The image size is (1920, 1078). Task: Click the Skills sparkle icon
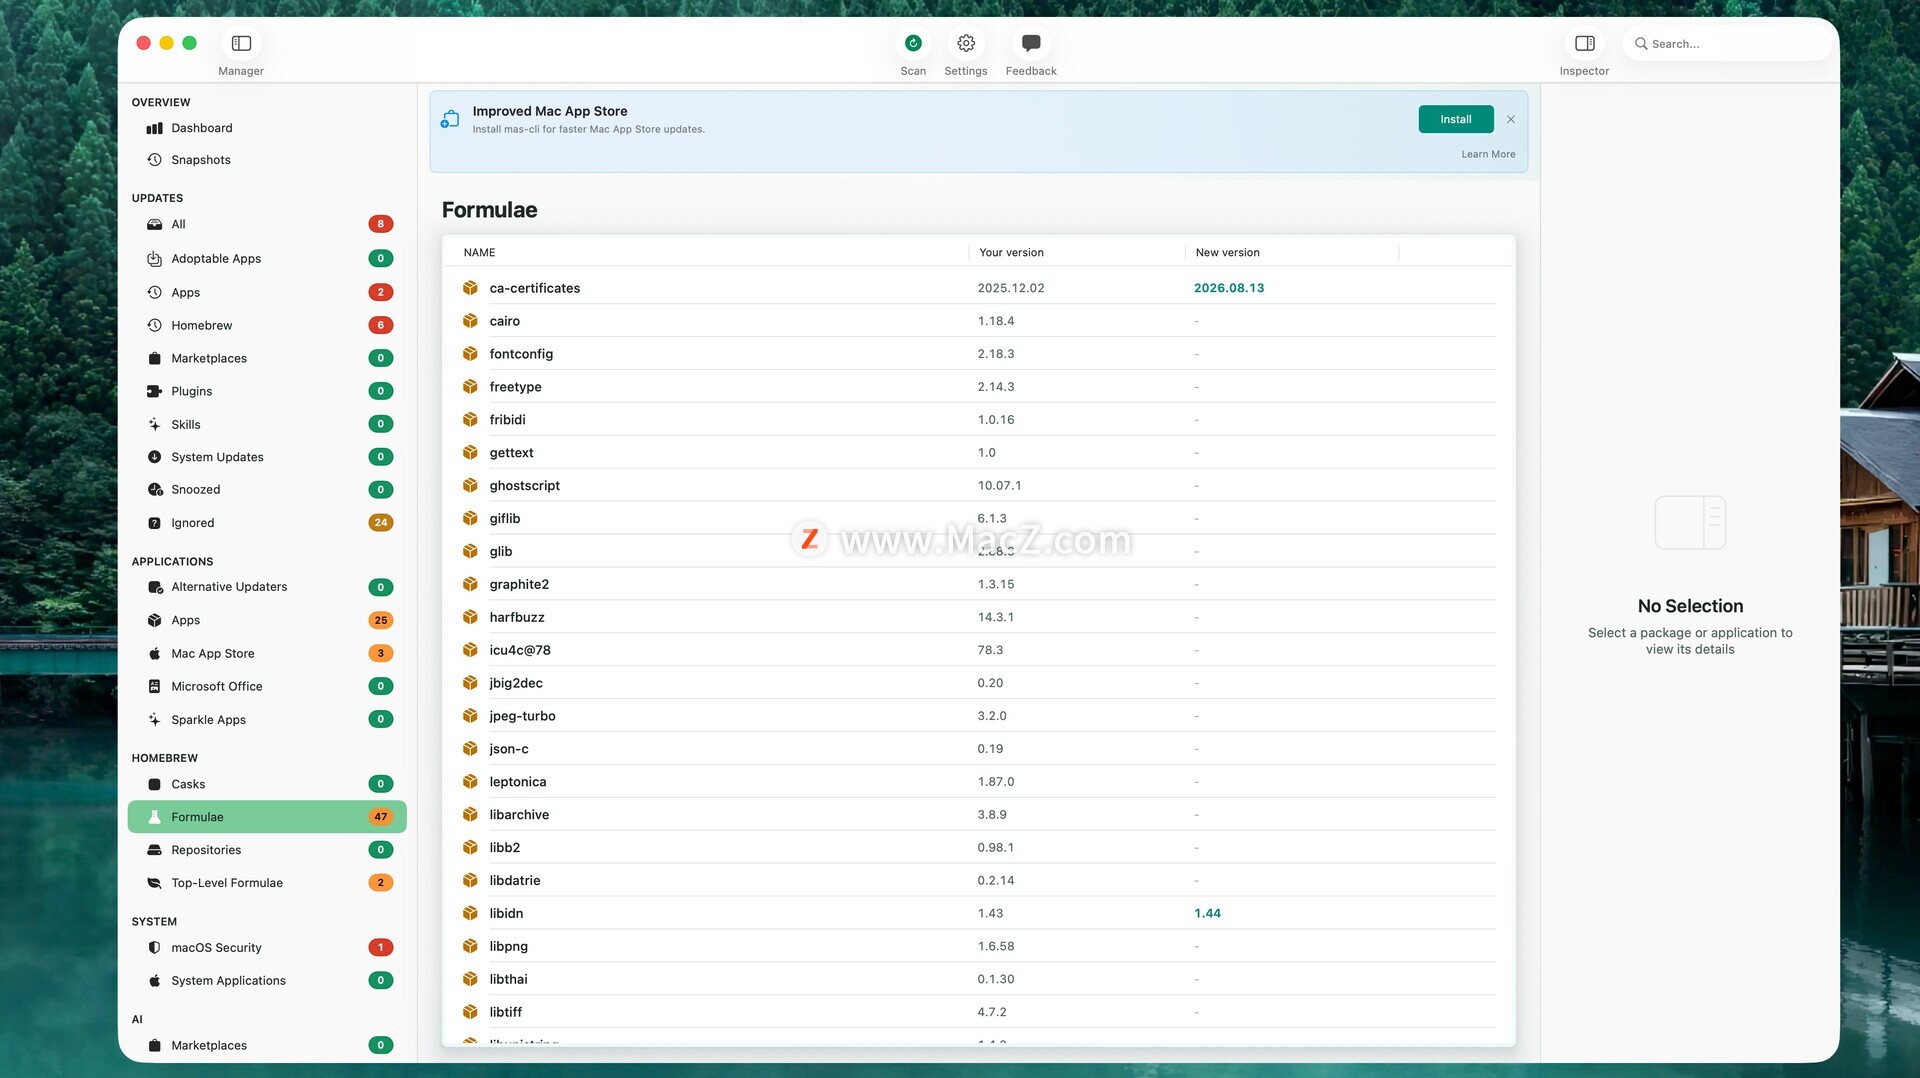(155, 424)
